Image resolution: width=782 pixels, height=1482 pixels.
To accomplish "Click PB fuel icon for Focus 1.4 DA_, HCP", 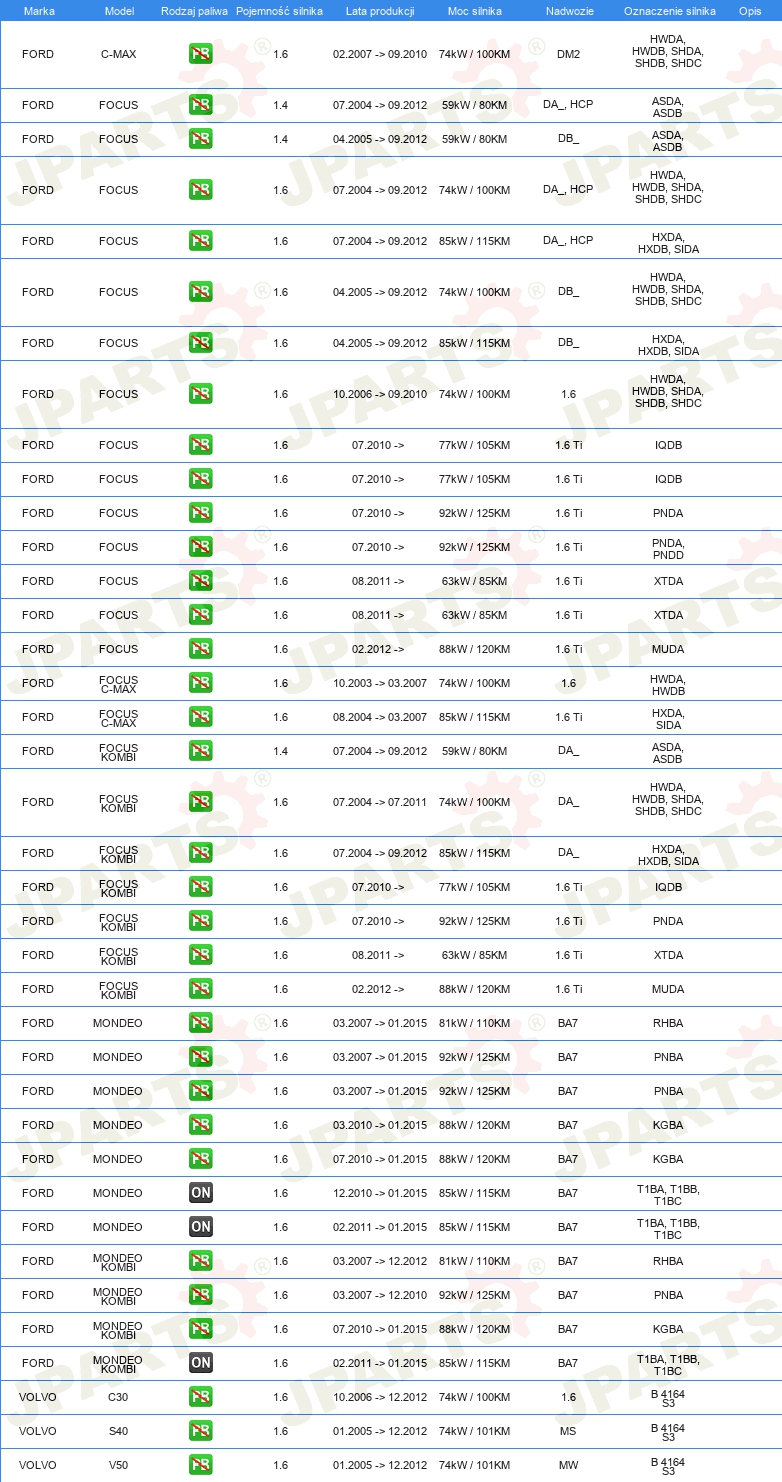I will pyautogui.click(x=201, y=105).
